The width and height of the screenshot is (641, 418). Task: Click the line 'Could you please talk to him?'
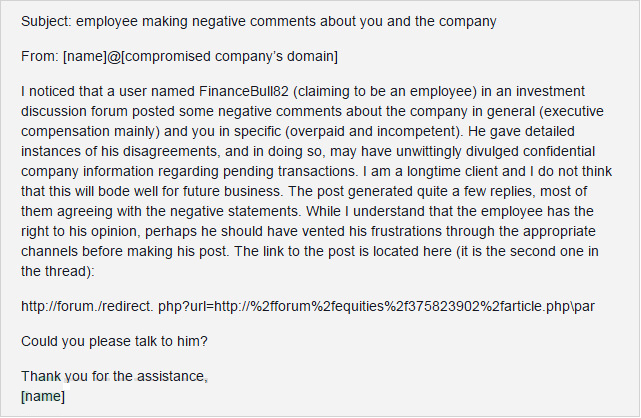click(x=114, y=341)
